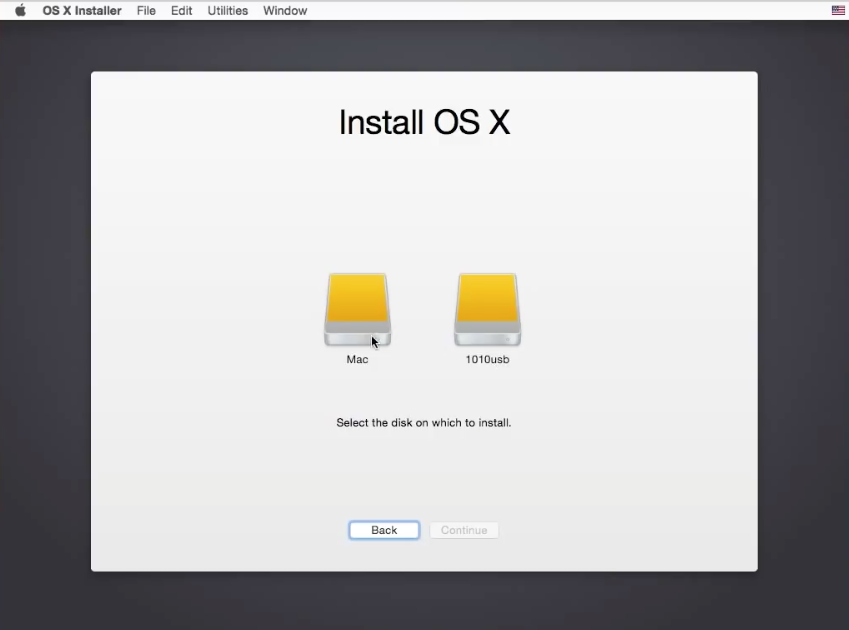This screenshot has width=849, height=630.
Task: Click the 'Mac' disk label
Action: pos(357,359)
